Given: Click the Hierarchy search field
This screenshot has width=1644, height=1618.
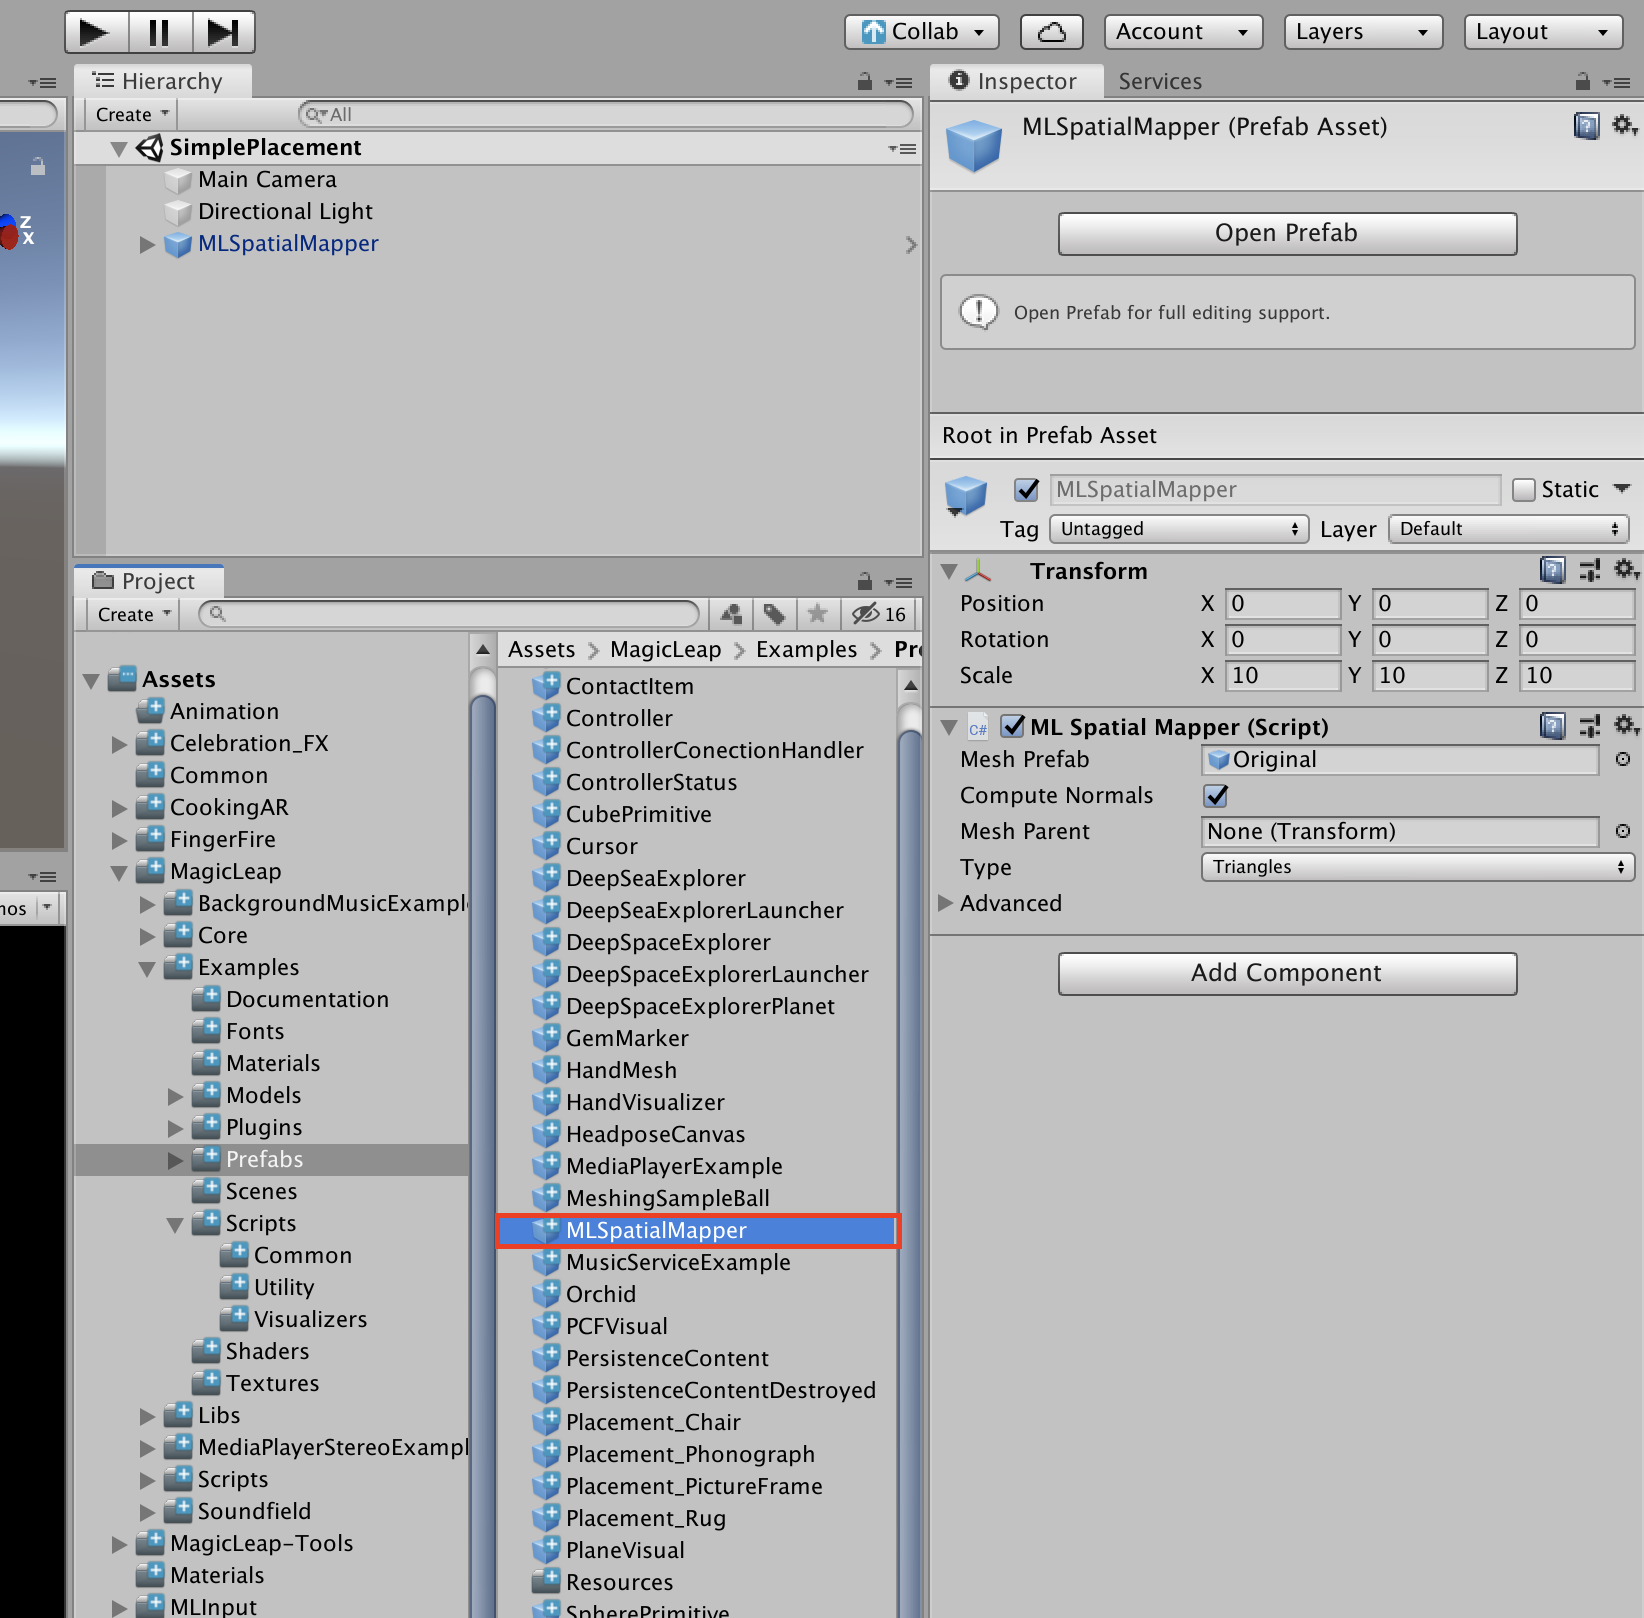Looking at the screenshot, I should pyautogui.click(x=606, y=114).
